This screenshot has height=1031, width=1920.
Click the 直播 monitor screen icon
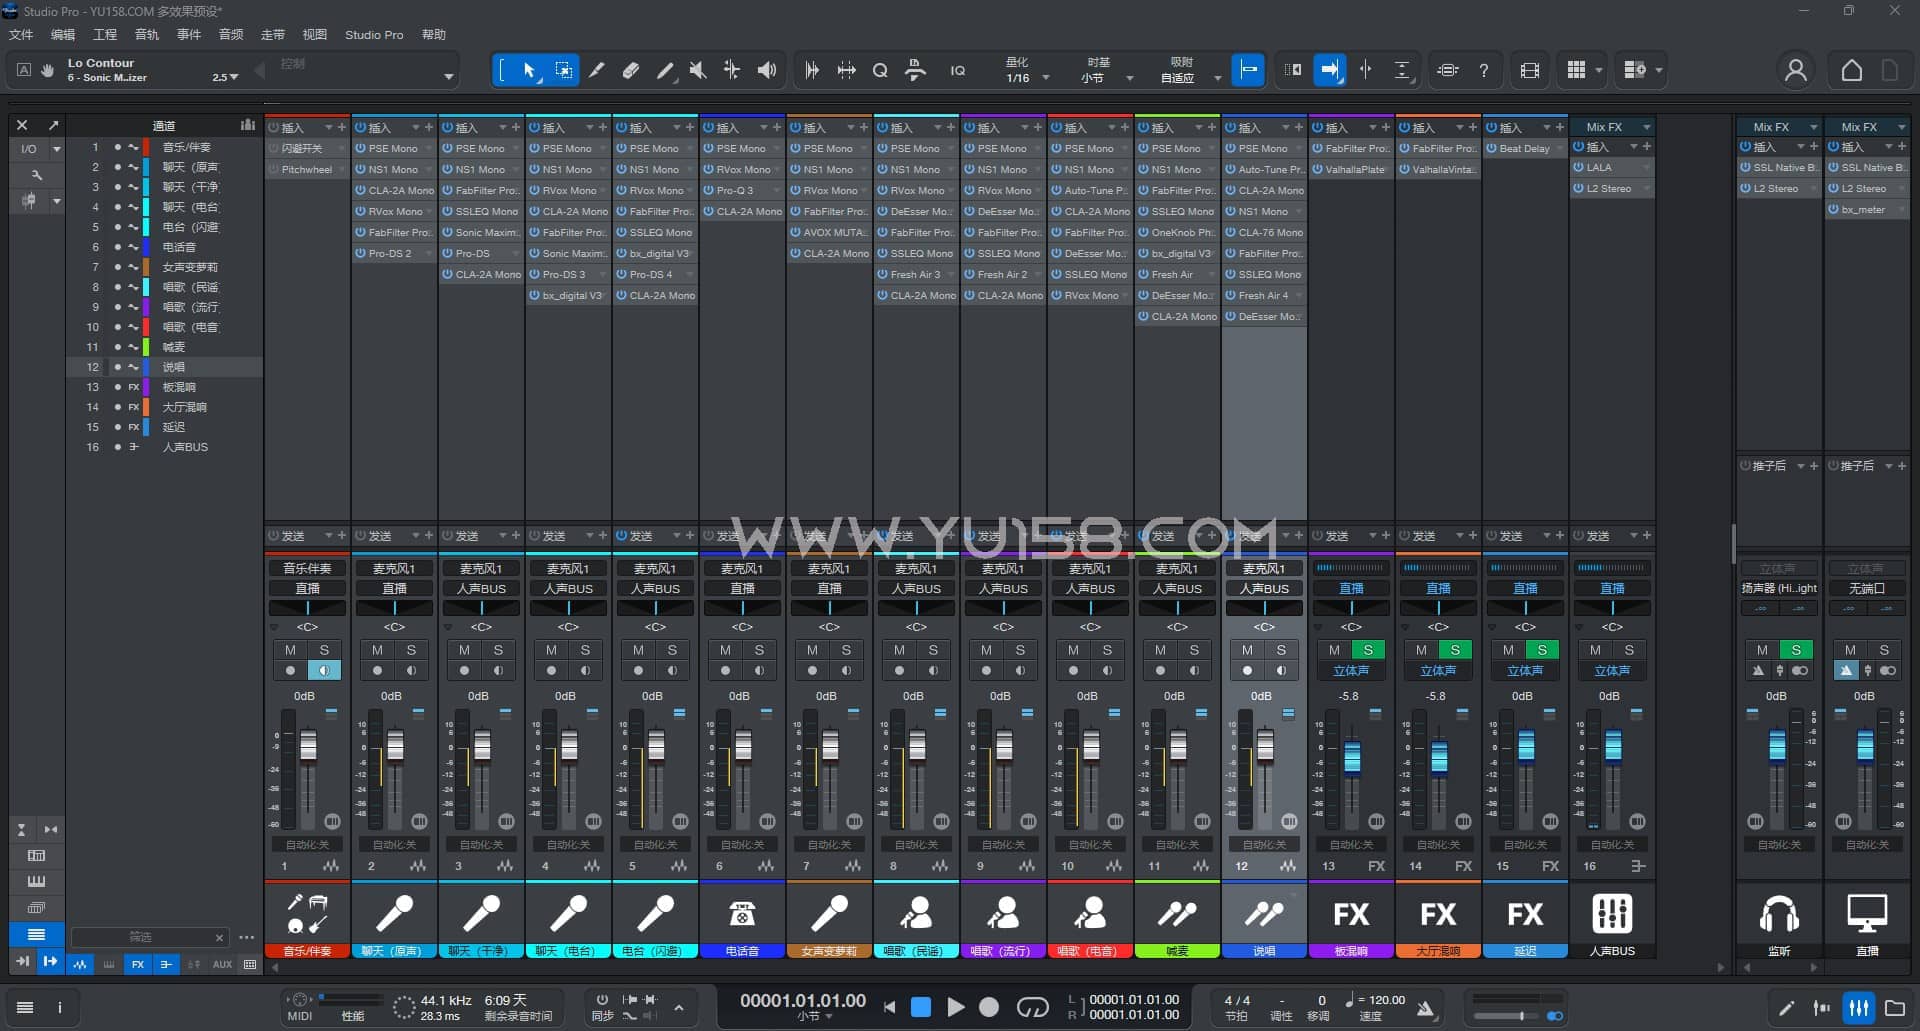[1866, 910]
